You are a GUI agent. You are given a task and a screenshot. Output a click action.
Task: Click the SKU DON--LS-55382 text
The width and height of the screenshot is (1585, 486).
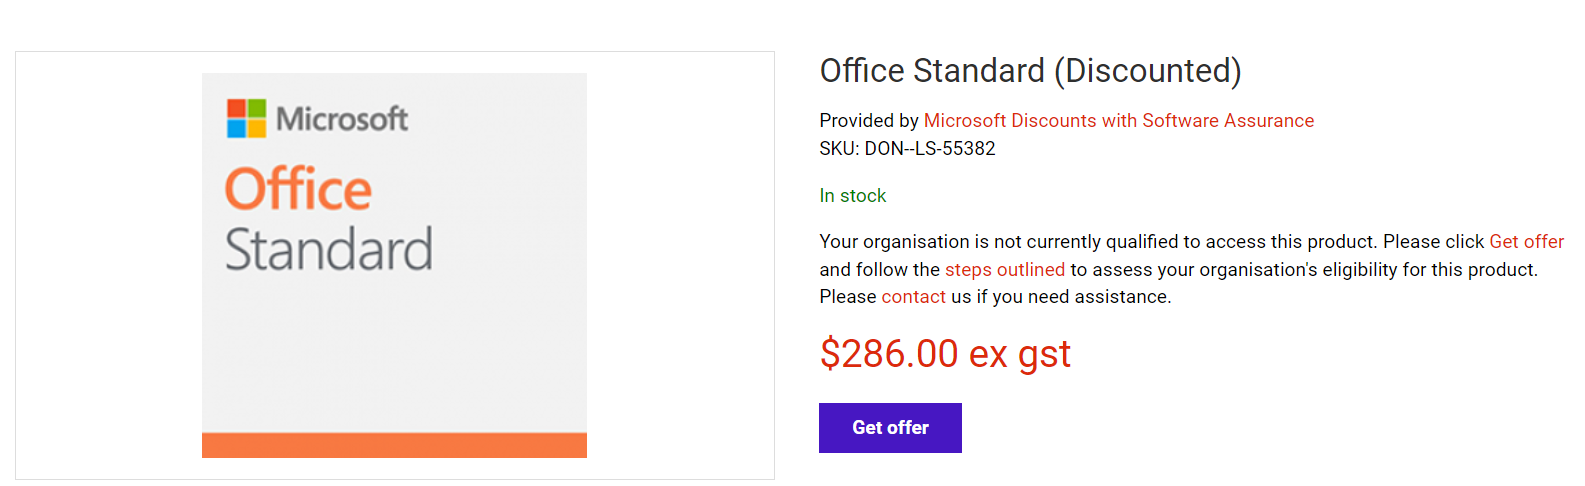tap(907, 149)
